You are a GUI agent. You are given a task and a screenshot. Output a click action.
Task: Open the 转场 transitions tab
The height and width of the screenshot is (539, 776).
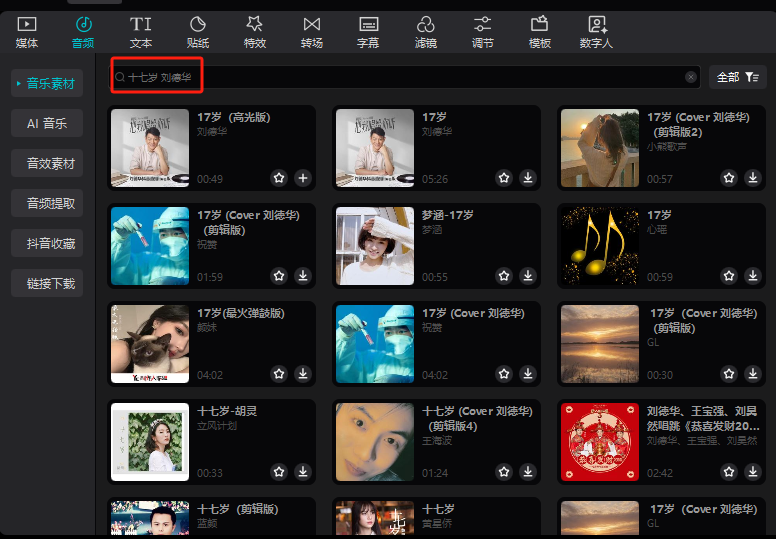tap(312, 32)
